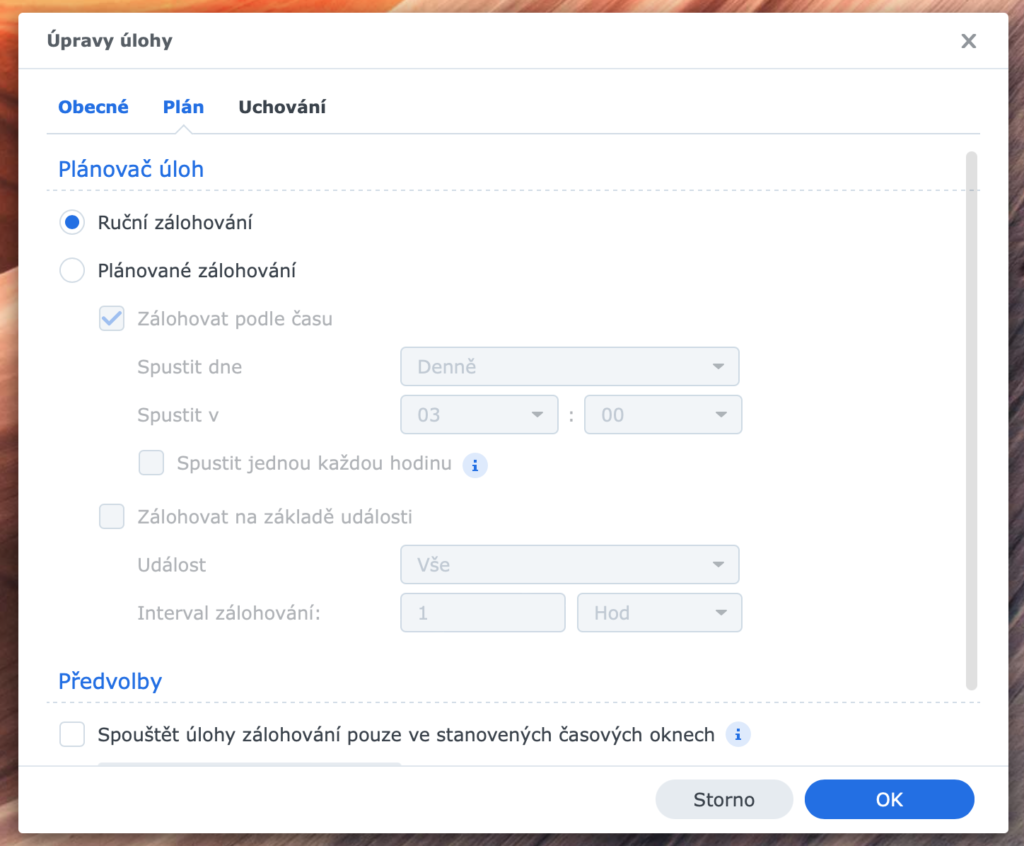Viewport: 1024px width, 846px height.
Task: Open the hour dropdown showing 03
Action: 479,414
